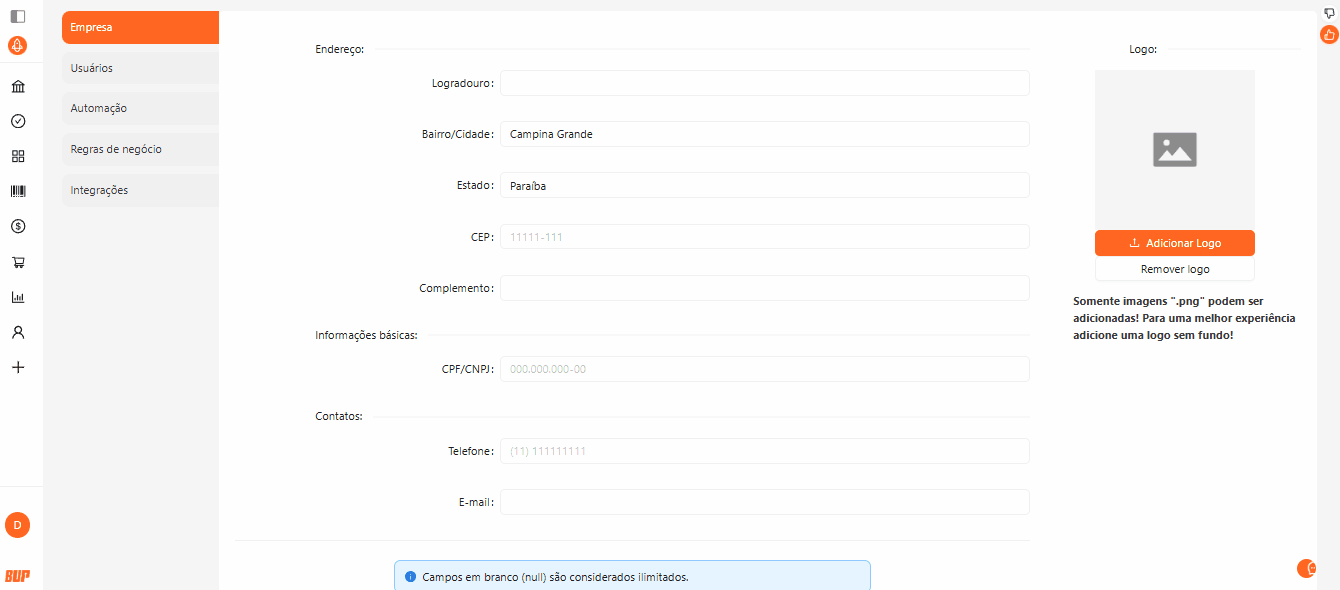Click the Remover logo button
Screen dimensions: 1340x590
click(x=1174, y=269)
